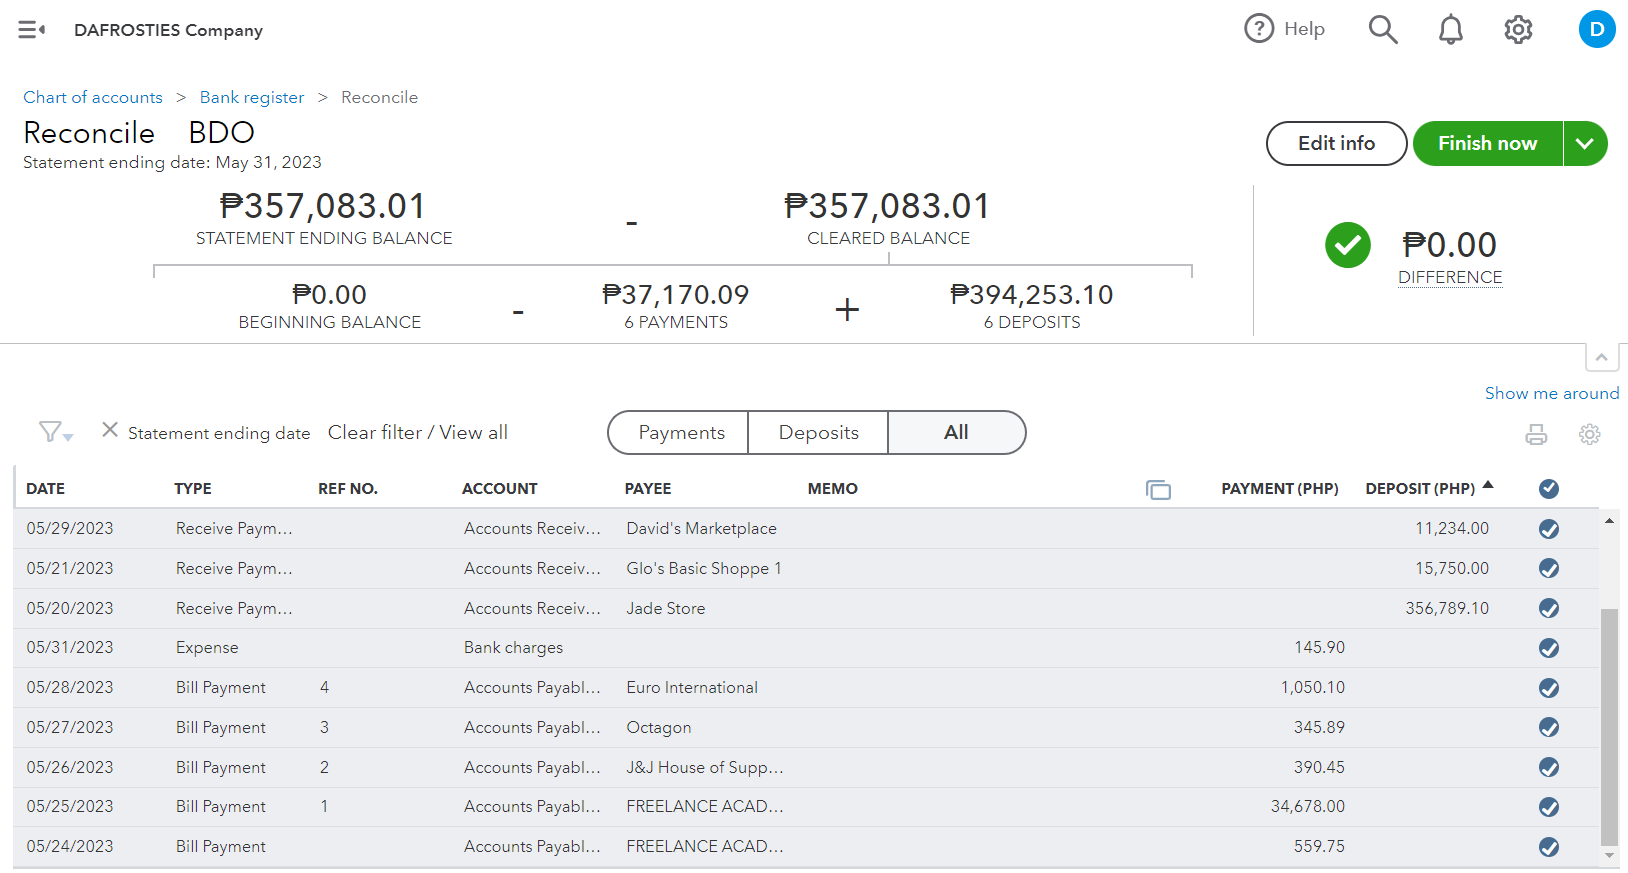This screenshot has height=873, width=1628.
Task: Switch to the Payments tab
Action: [681, 433]
